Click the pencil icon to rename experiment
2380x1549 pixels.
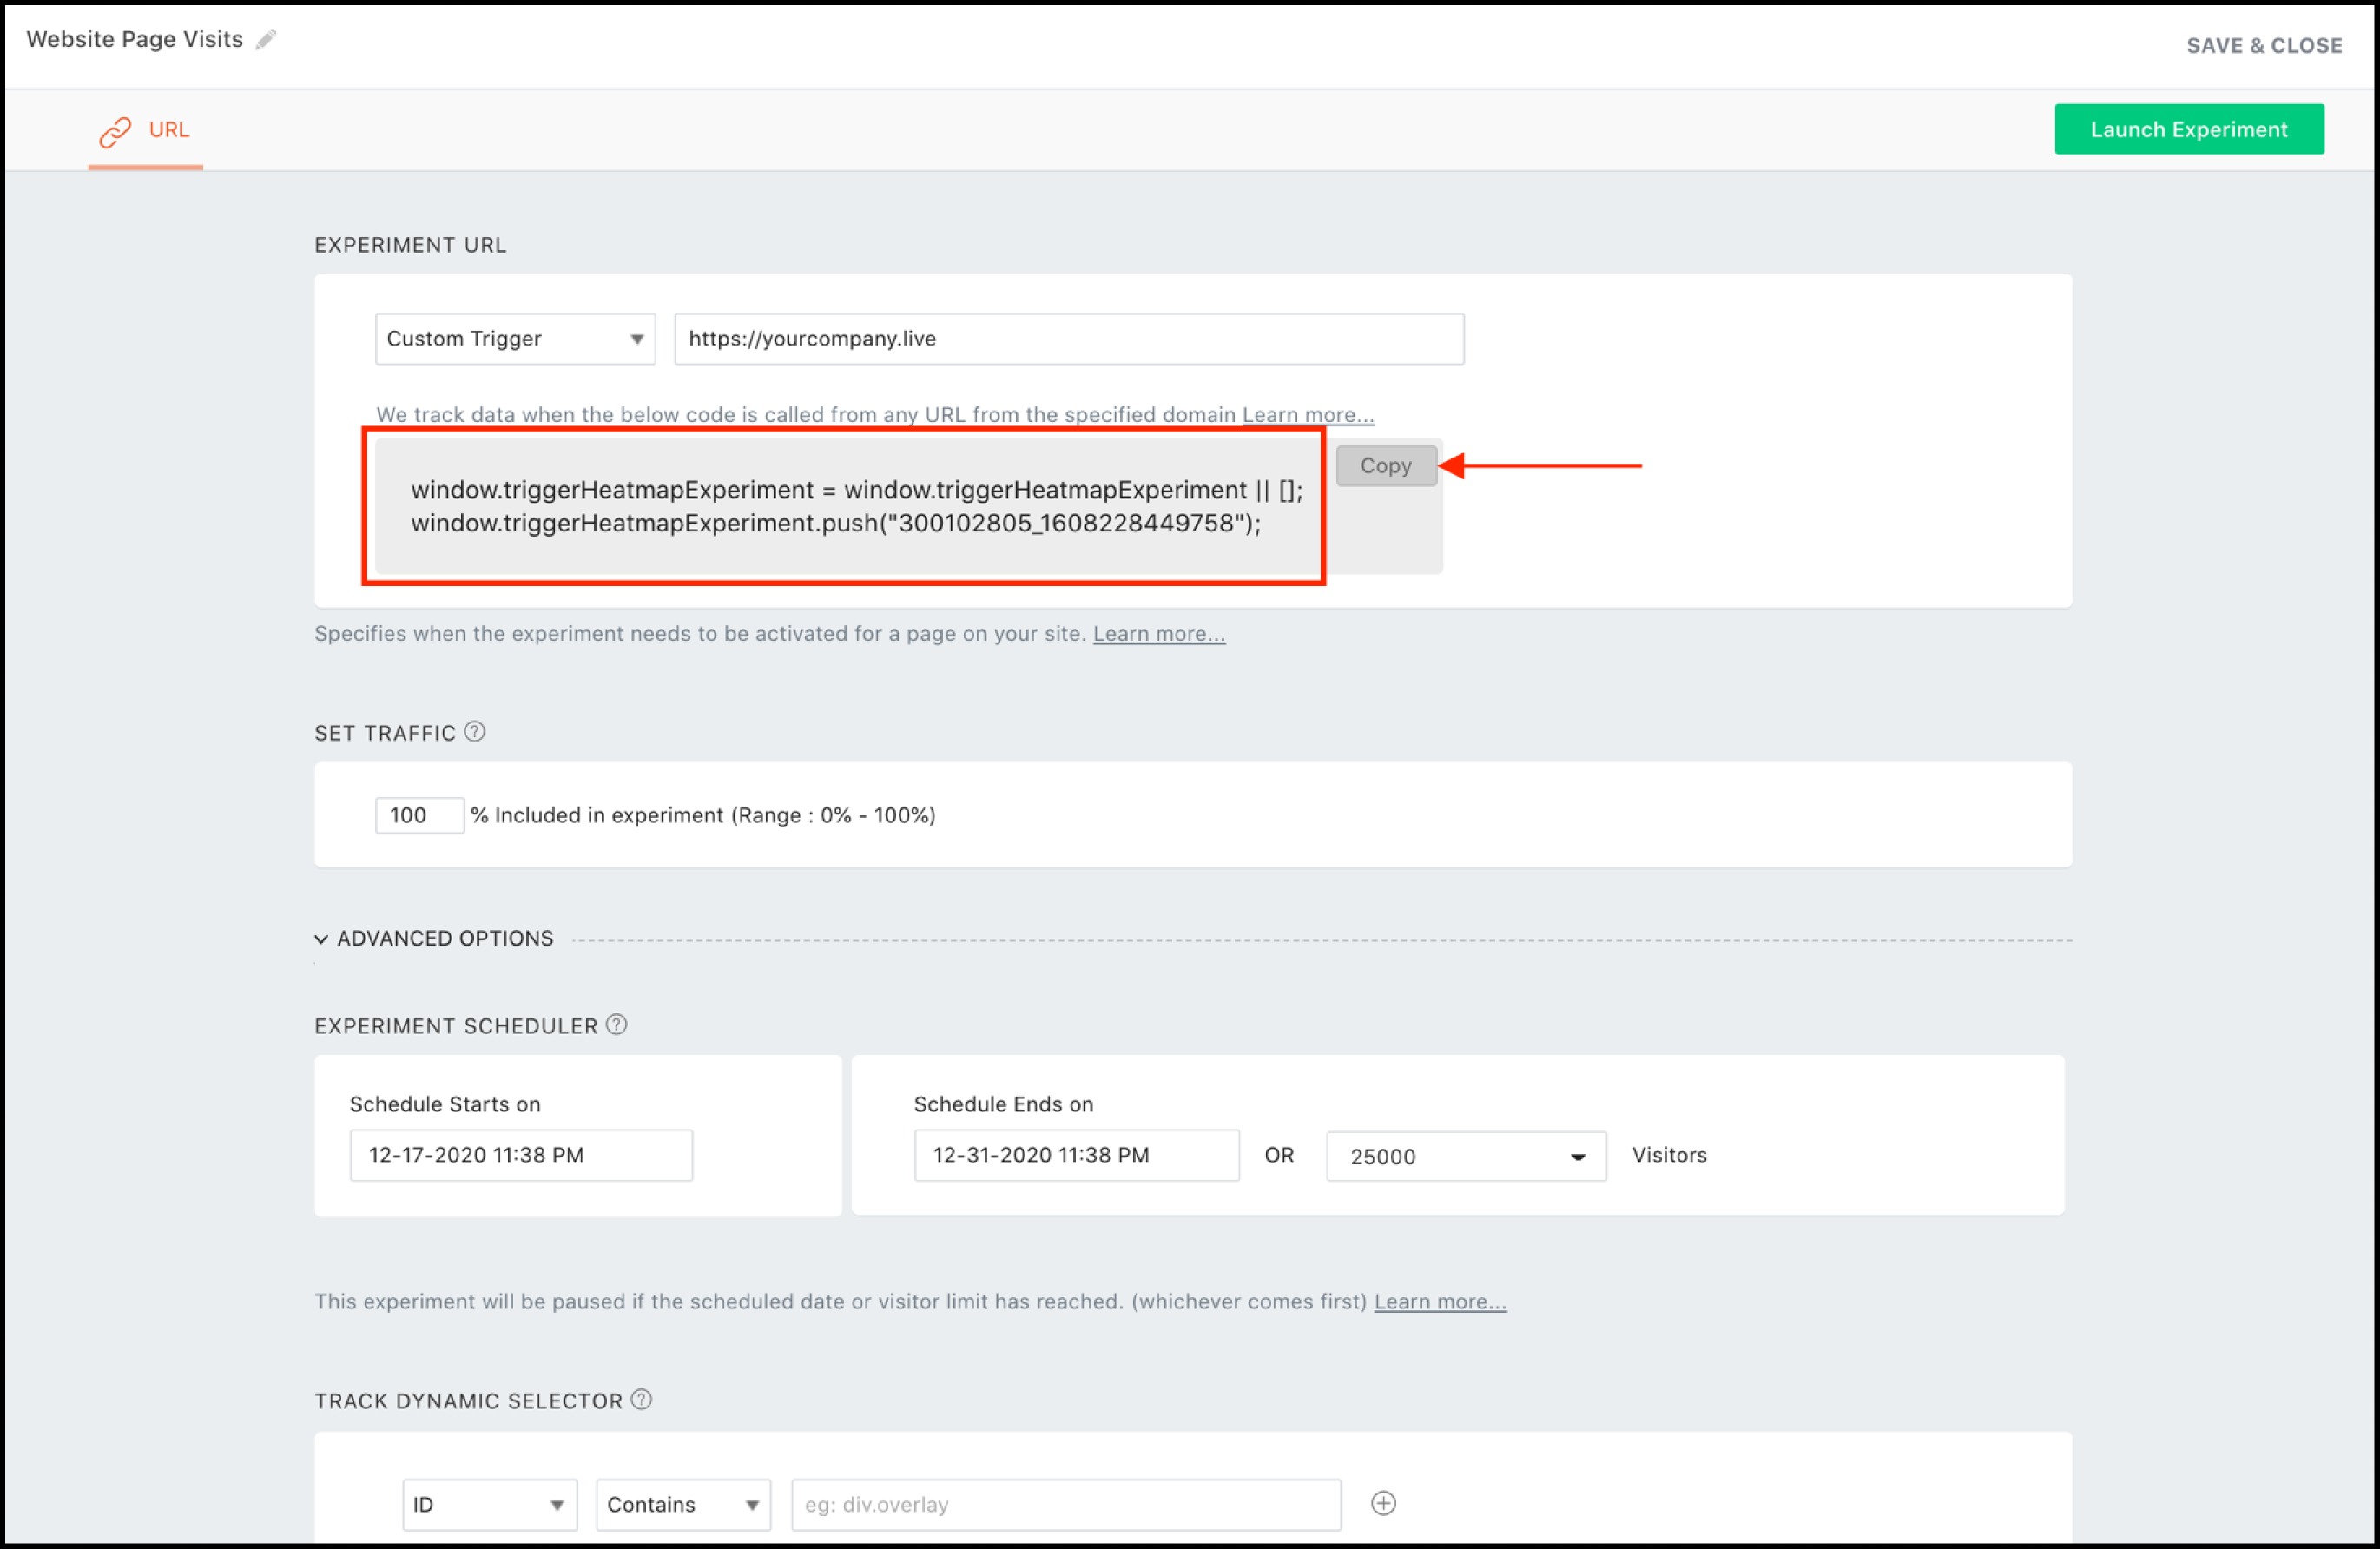click(266, 40)
